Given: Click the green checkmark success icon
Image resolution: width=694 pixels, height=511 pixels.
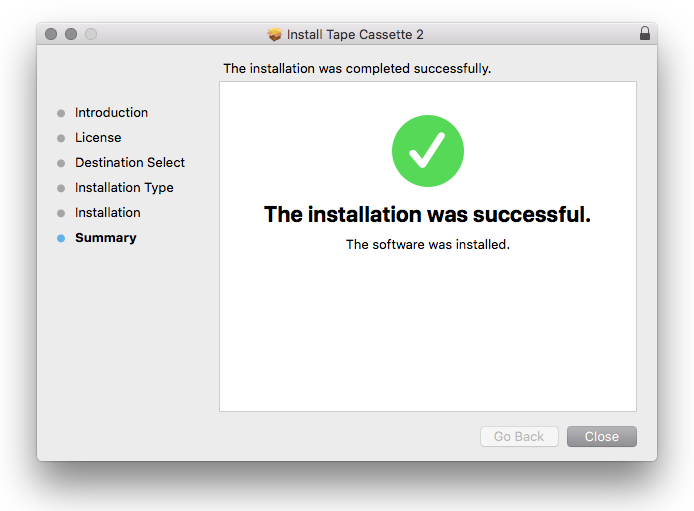Looking at the screenshot, I should (428, 150).
